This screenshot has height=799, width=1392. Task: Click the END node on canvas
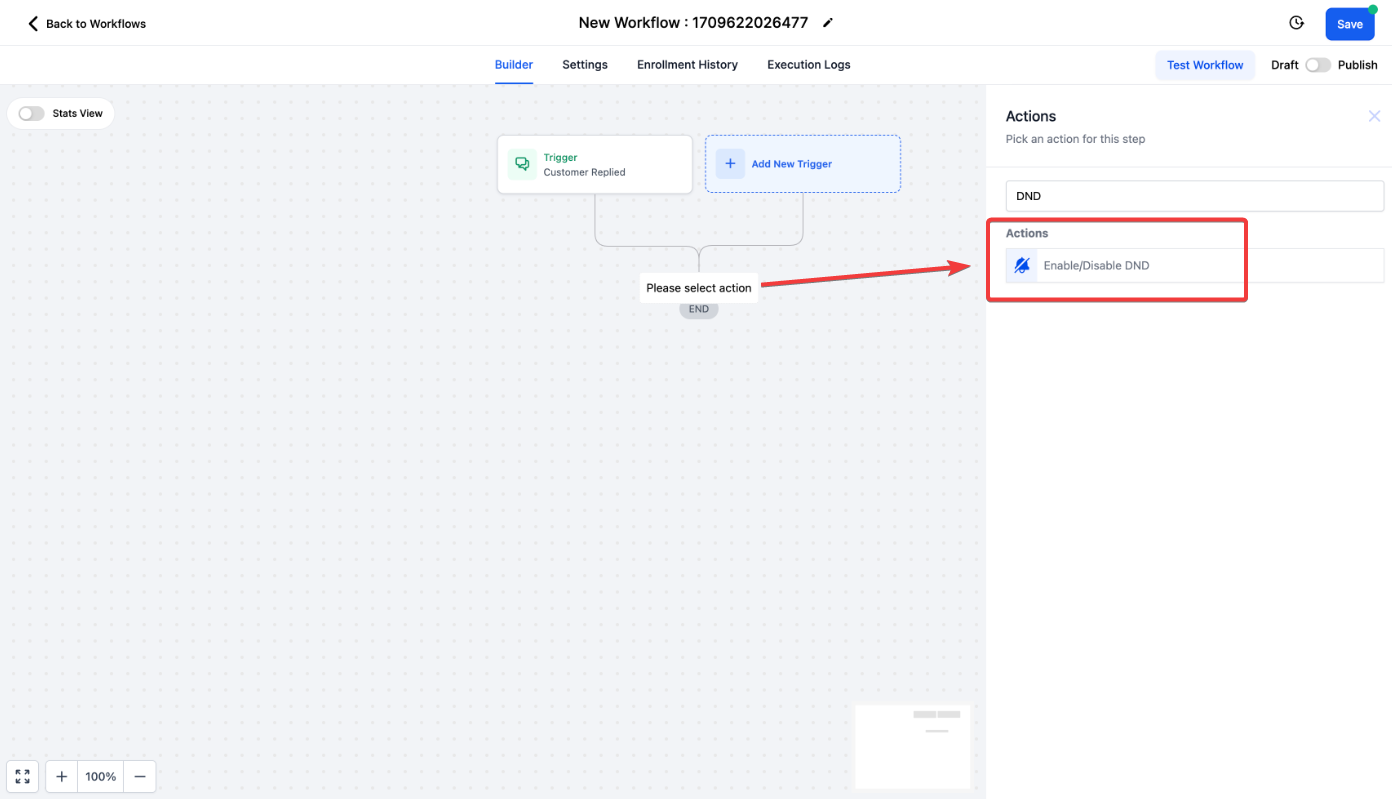point(699,309)
